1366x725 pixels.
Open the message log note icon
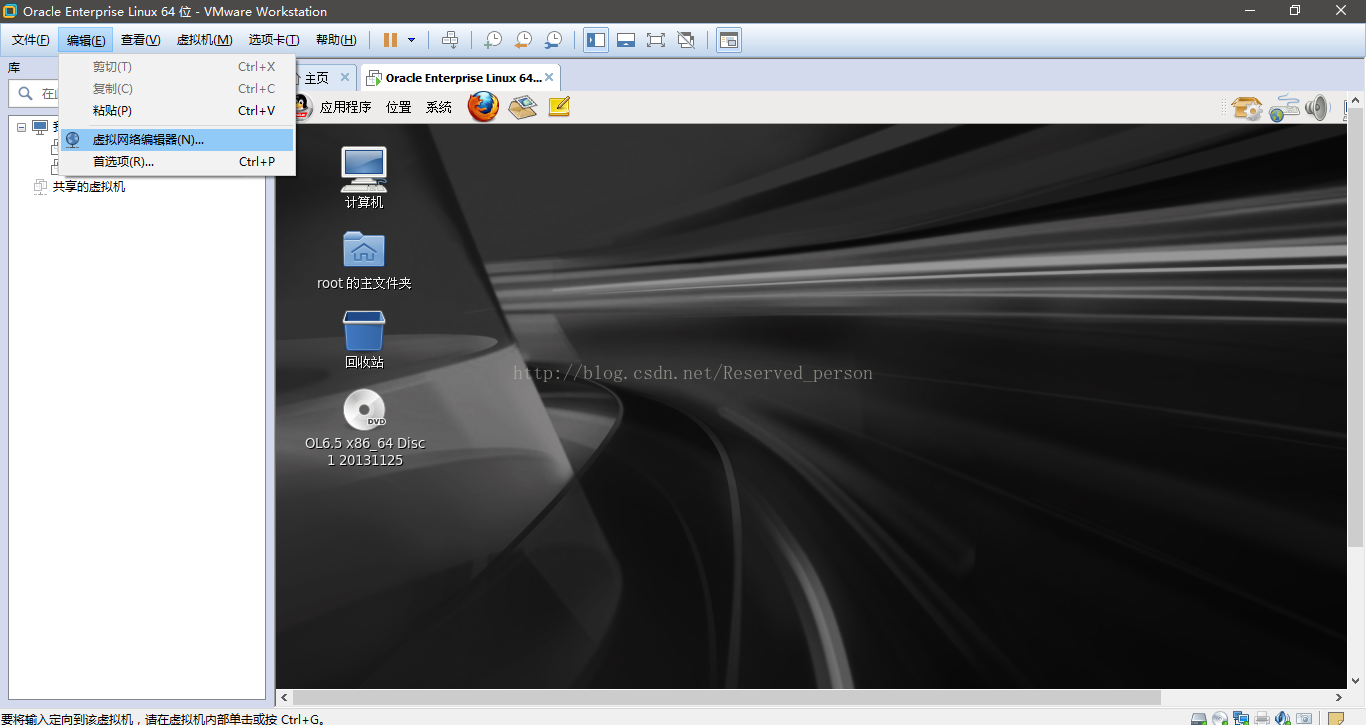(1336, 717)
